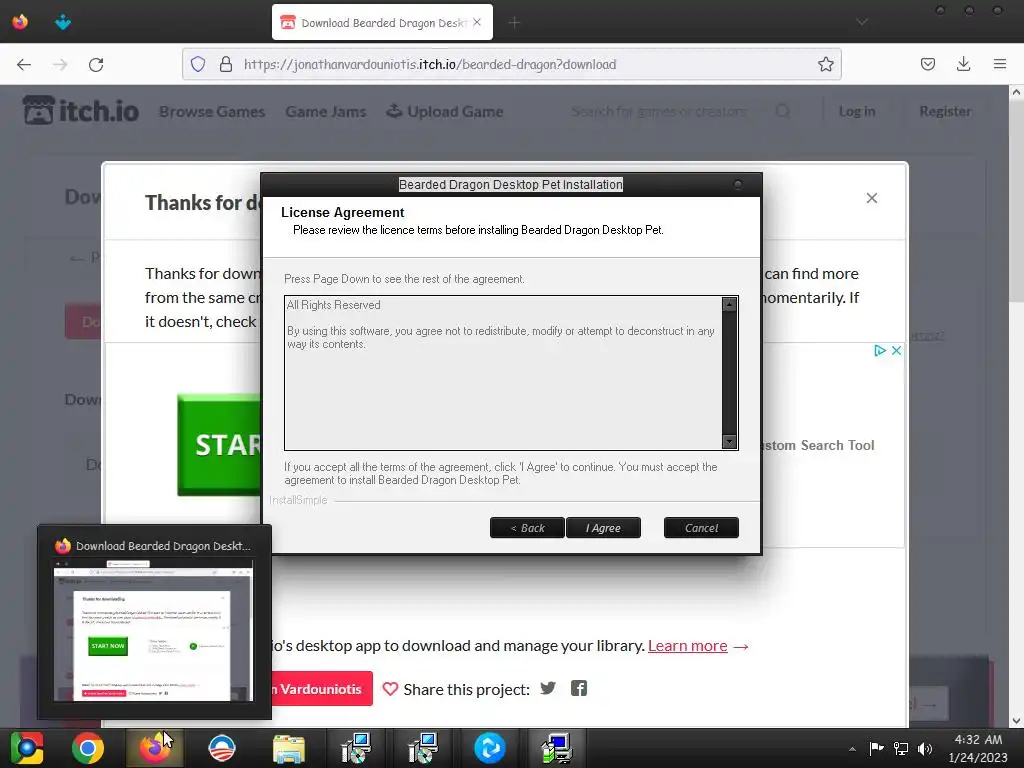Open the Firefox downloads panel

click(x=963, y=64)
